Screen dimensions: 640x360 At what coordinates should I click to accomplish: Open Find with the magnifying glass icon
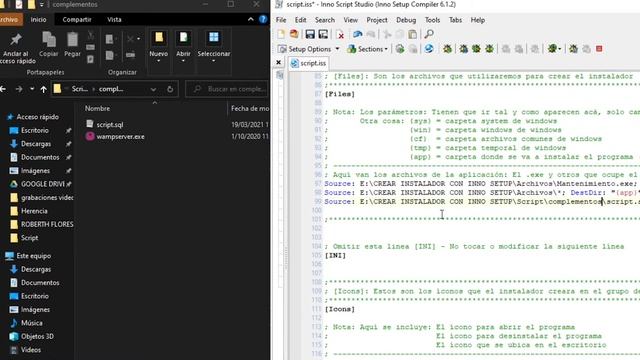click(x=429, y=34)
